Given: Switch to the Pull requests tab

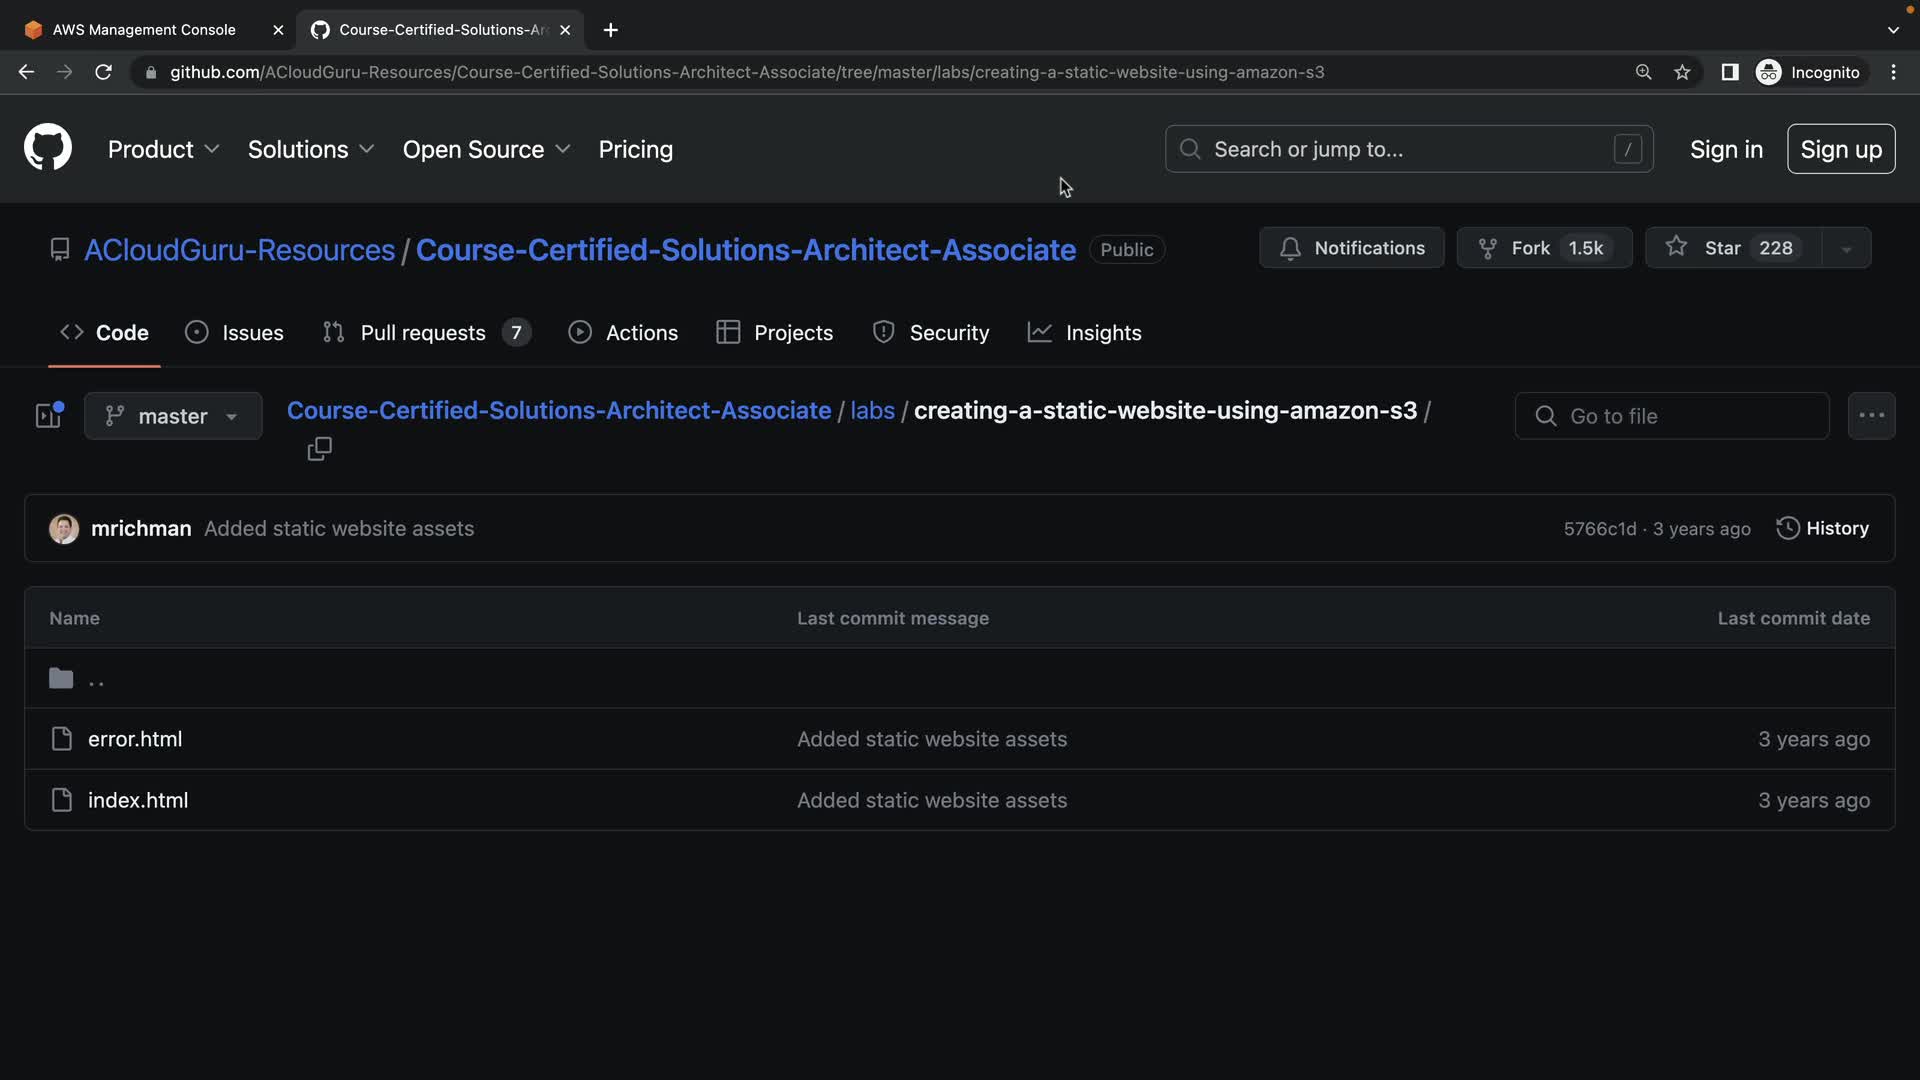Looking at the screenshot, I should [426, 332].
